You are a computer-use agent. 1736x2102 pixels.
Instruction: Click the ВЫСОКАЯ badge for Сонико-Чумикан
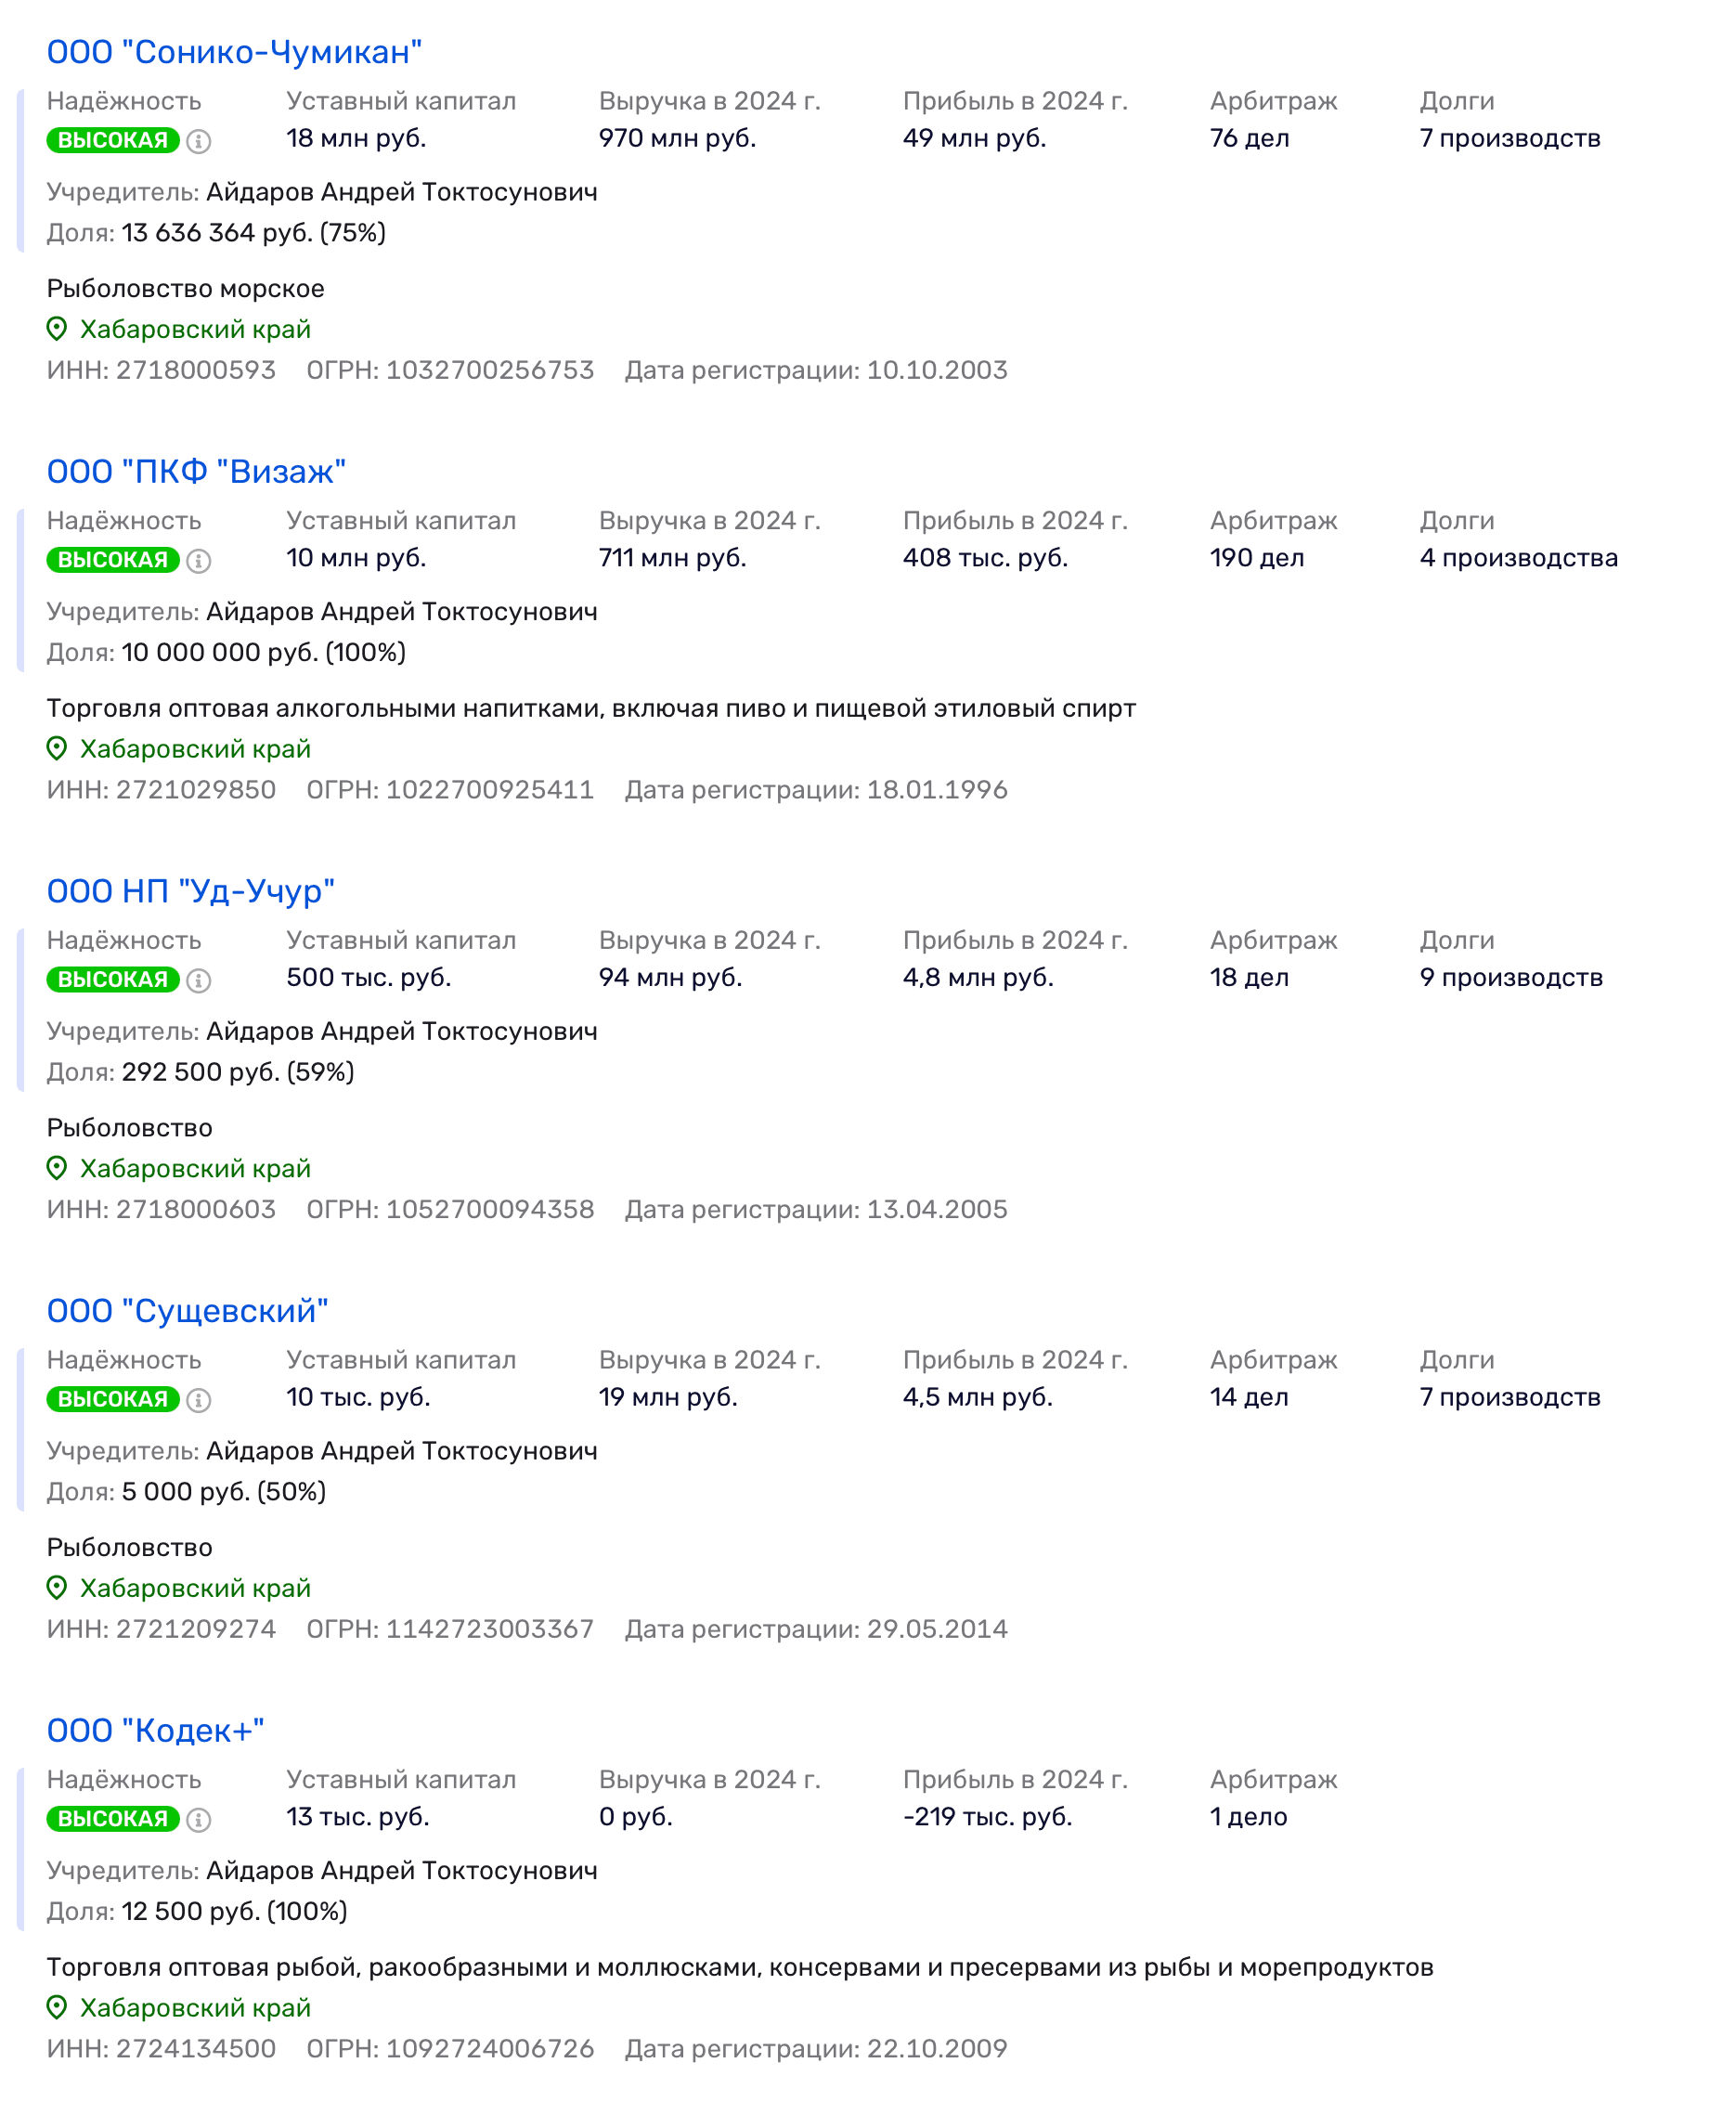pos(112,140)
